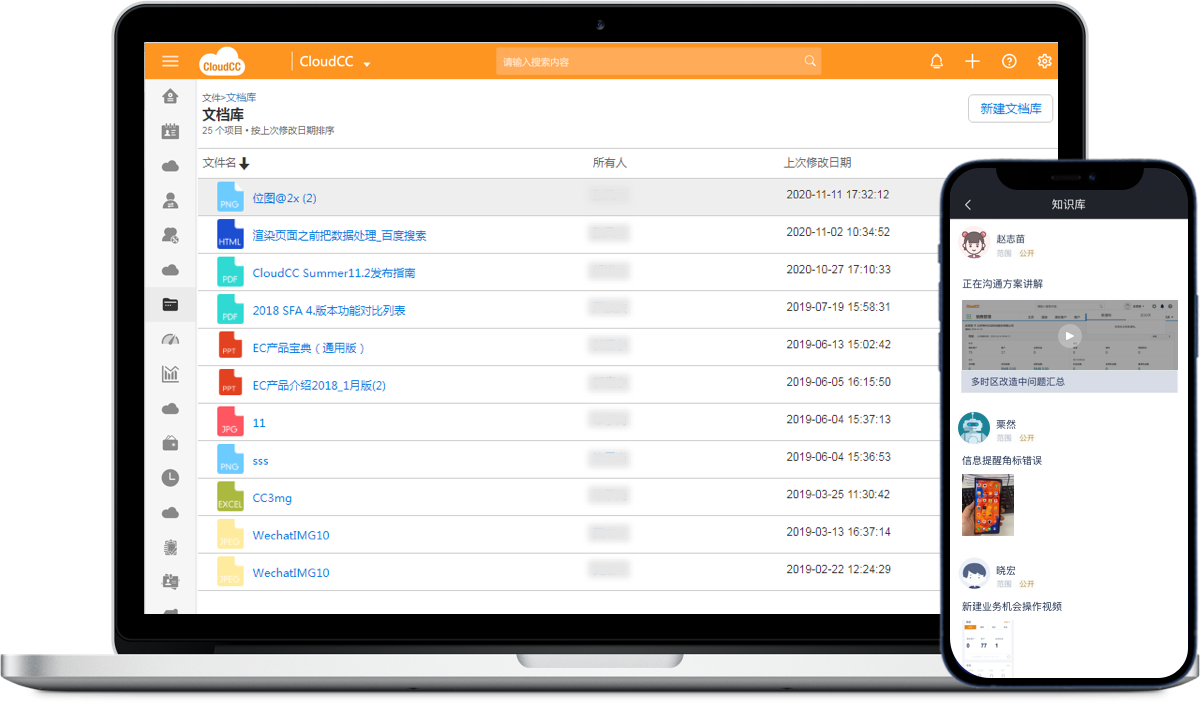Image resolution: width=1200 pixels, height=704 pixels.
Task: Click the 新建文档库 button
Action: click(1010, 108)
